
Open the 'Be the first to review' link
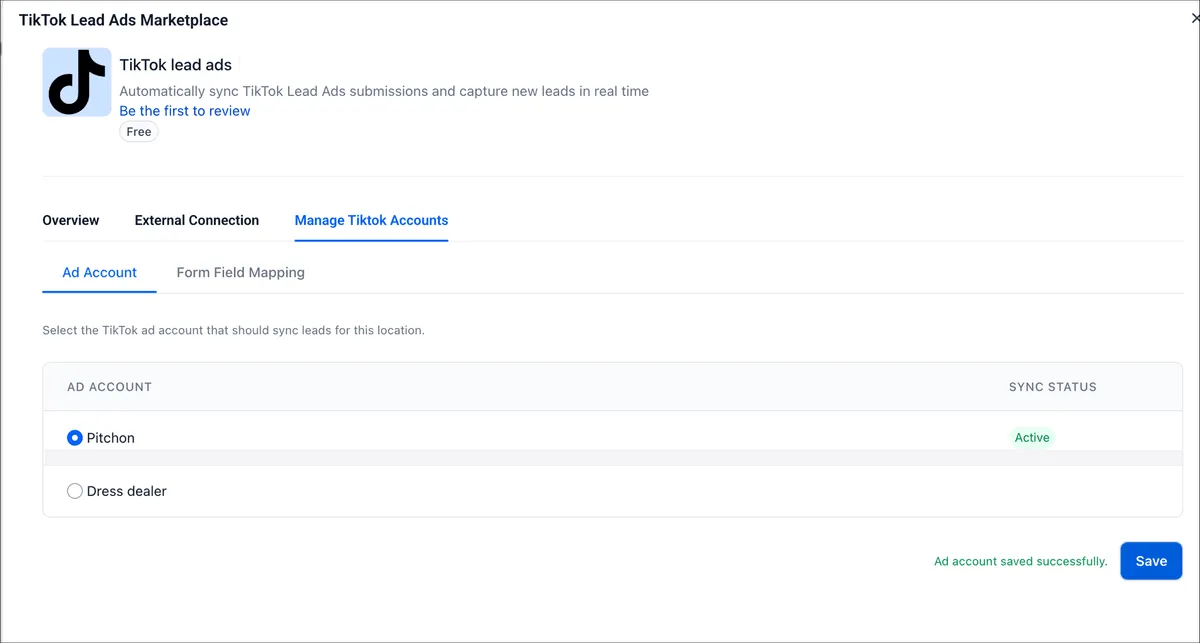(185, 111)
